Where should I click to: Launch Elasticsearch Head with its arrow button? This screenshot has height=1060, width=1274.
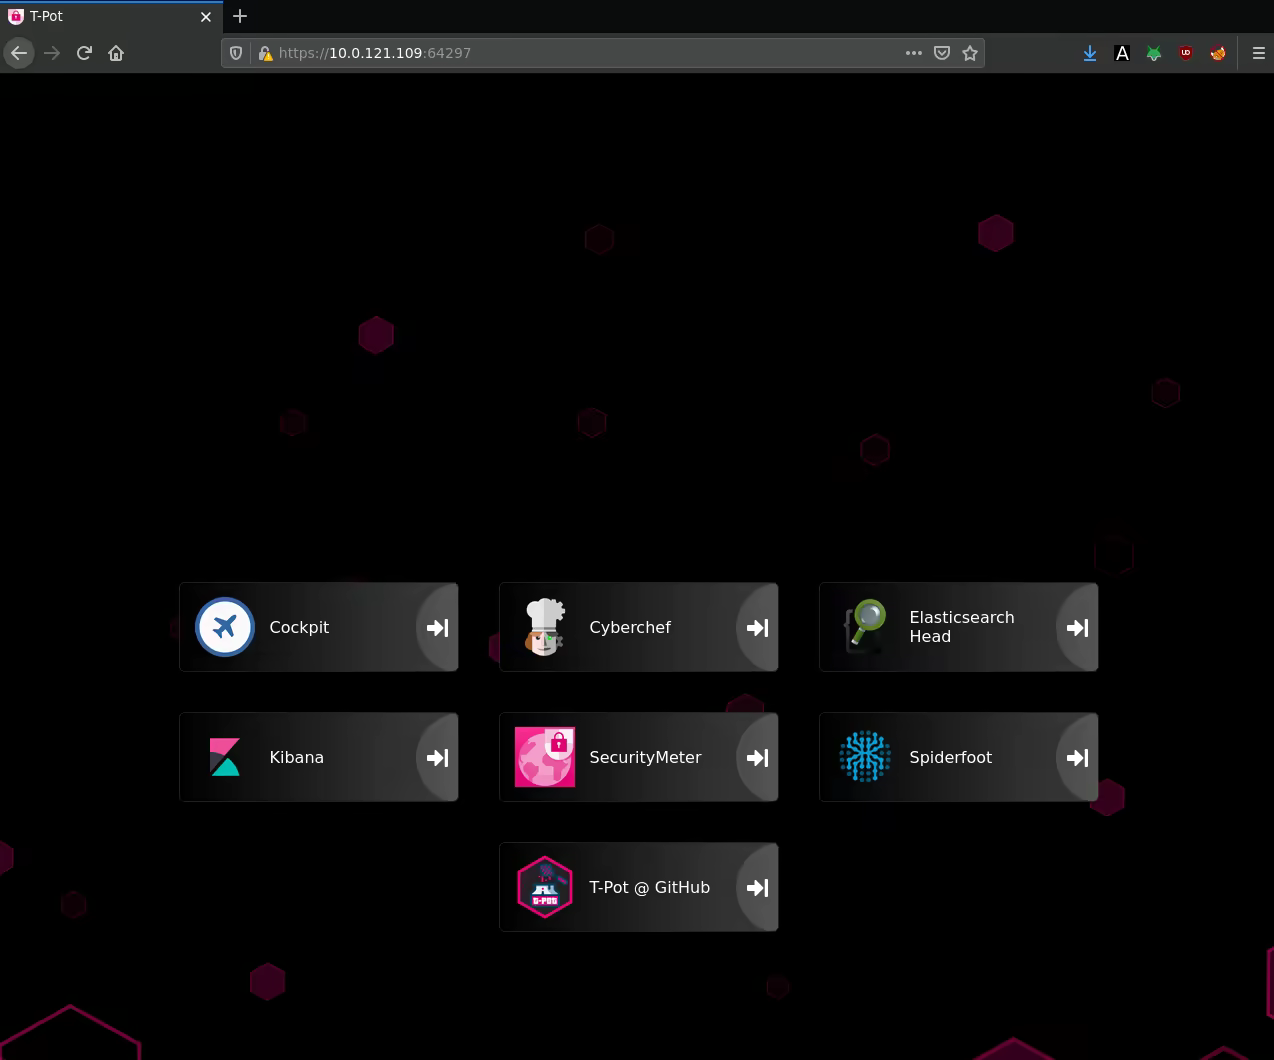(x=1077, y=627)
